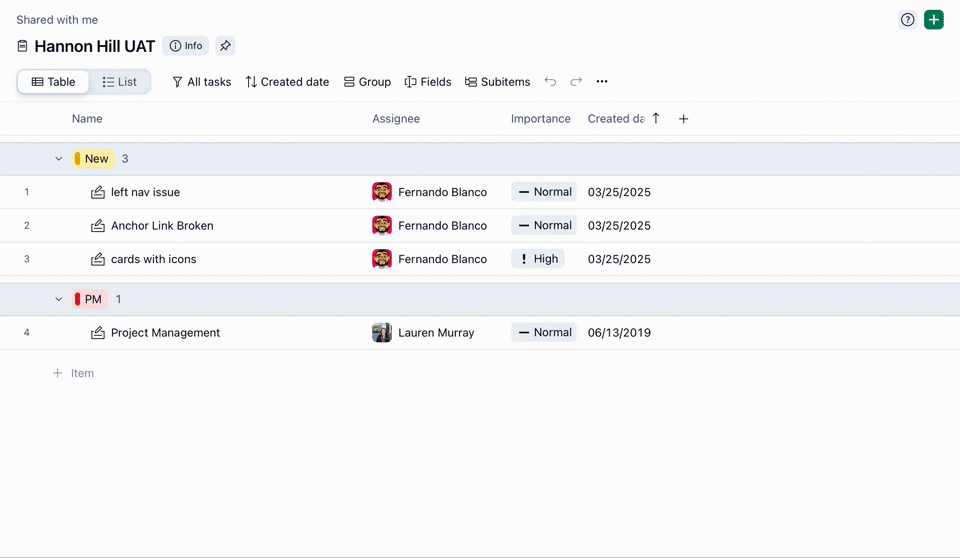Click task icon for Anchor Link Broken

click(x=97, y=226)
